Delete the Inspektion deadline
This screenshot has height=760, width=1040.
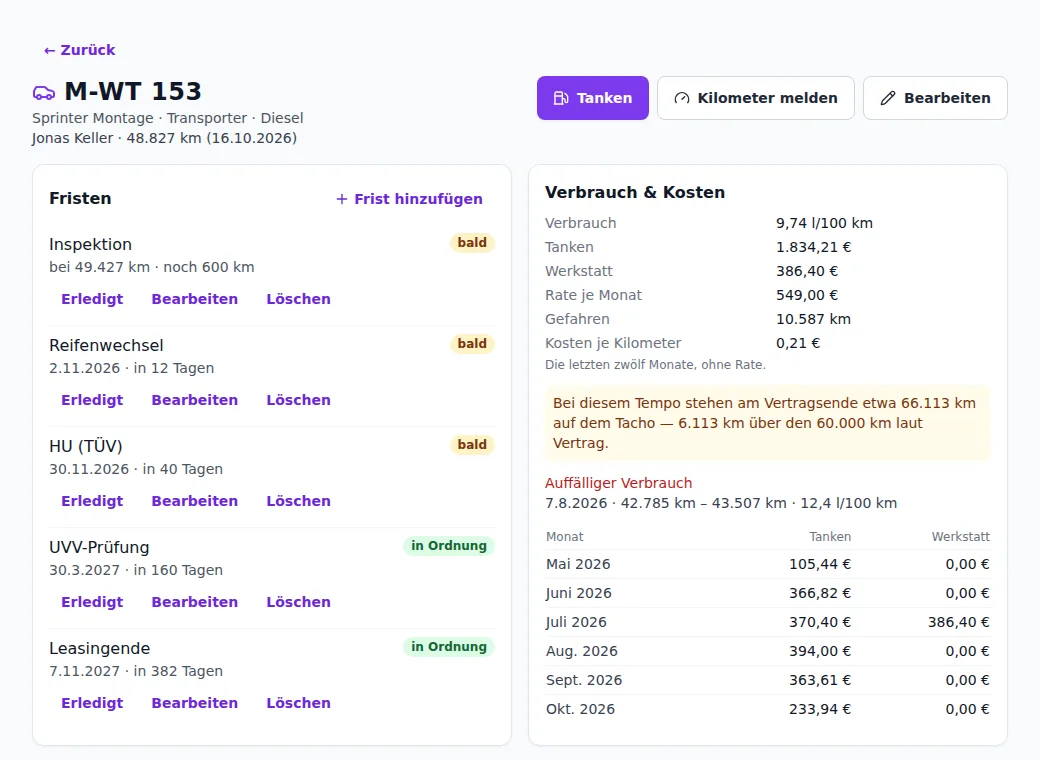click(298, 299)
